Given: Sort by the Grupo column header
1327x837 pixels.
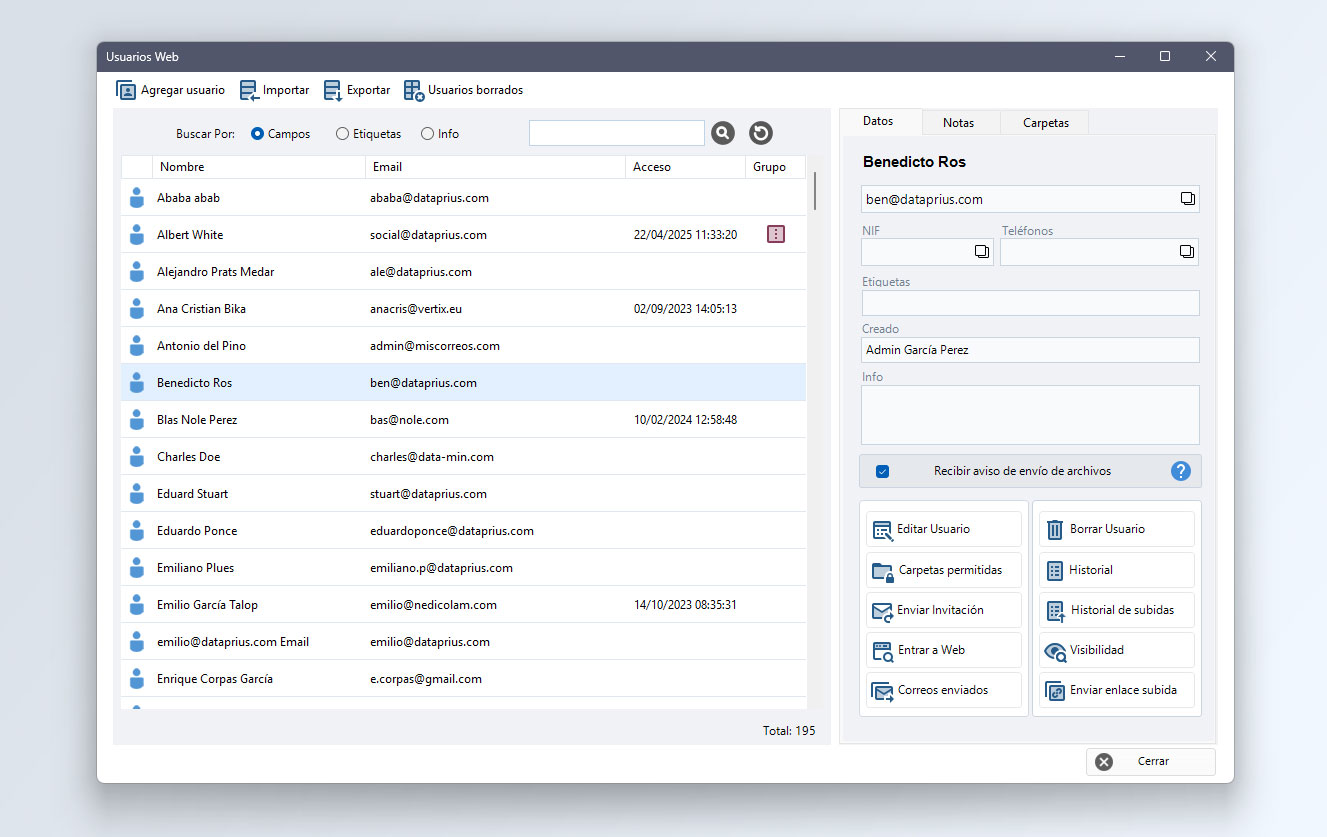Looking at the screenshot, I should 775,167.
